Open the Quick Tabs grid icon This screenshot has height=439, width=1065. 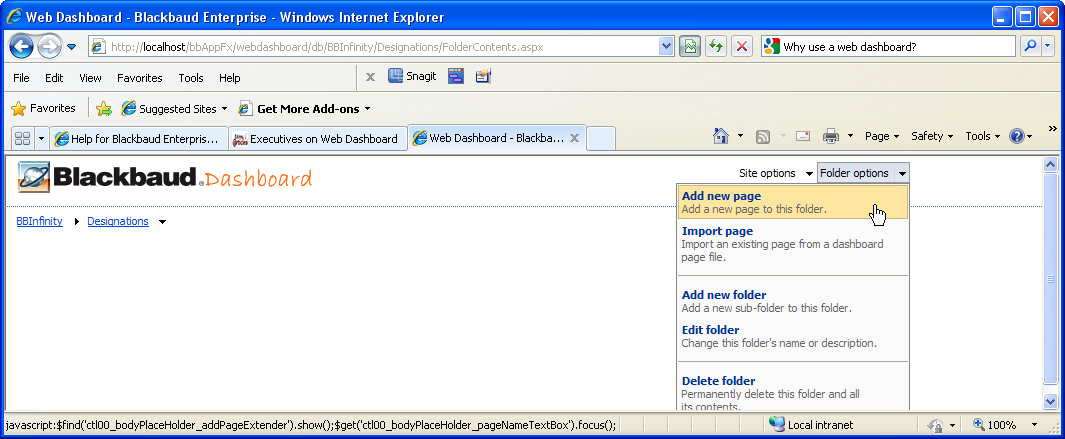click(22, 139)
